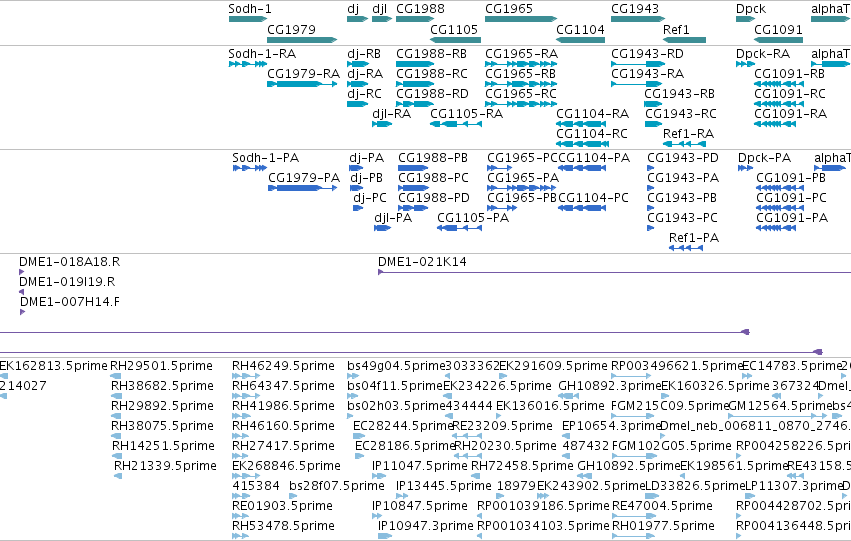Click transcript CG1091-RA

coord(791,114)
